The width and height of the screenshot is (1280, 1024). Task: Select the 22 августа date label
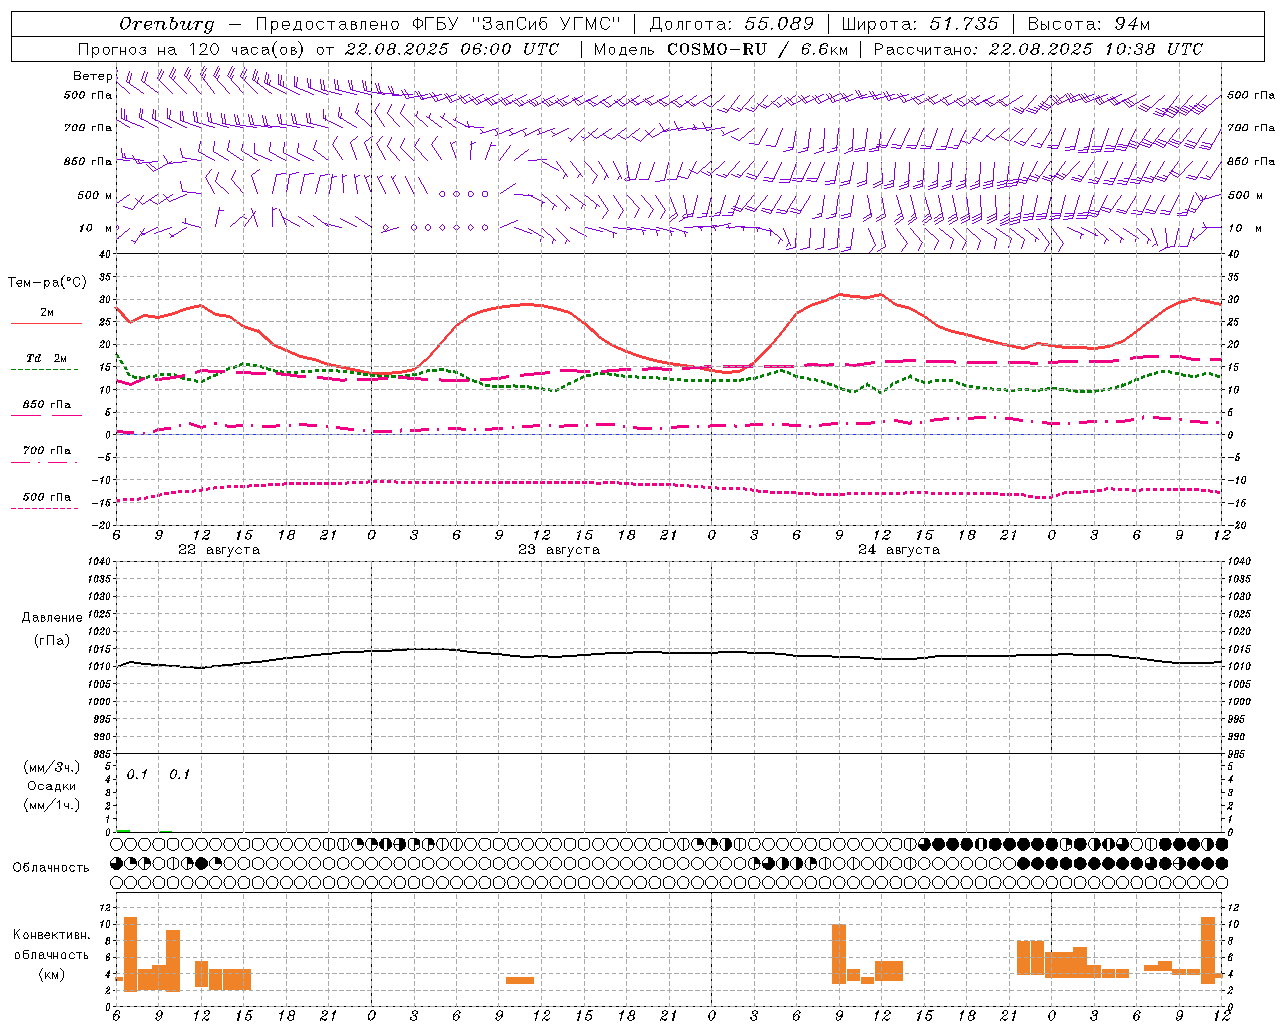pos(219,550)
